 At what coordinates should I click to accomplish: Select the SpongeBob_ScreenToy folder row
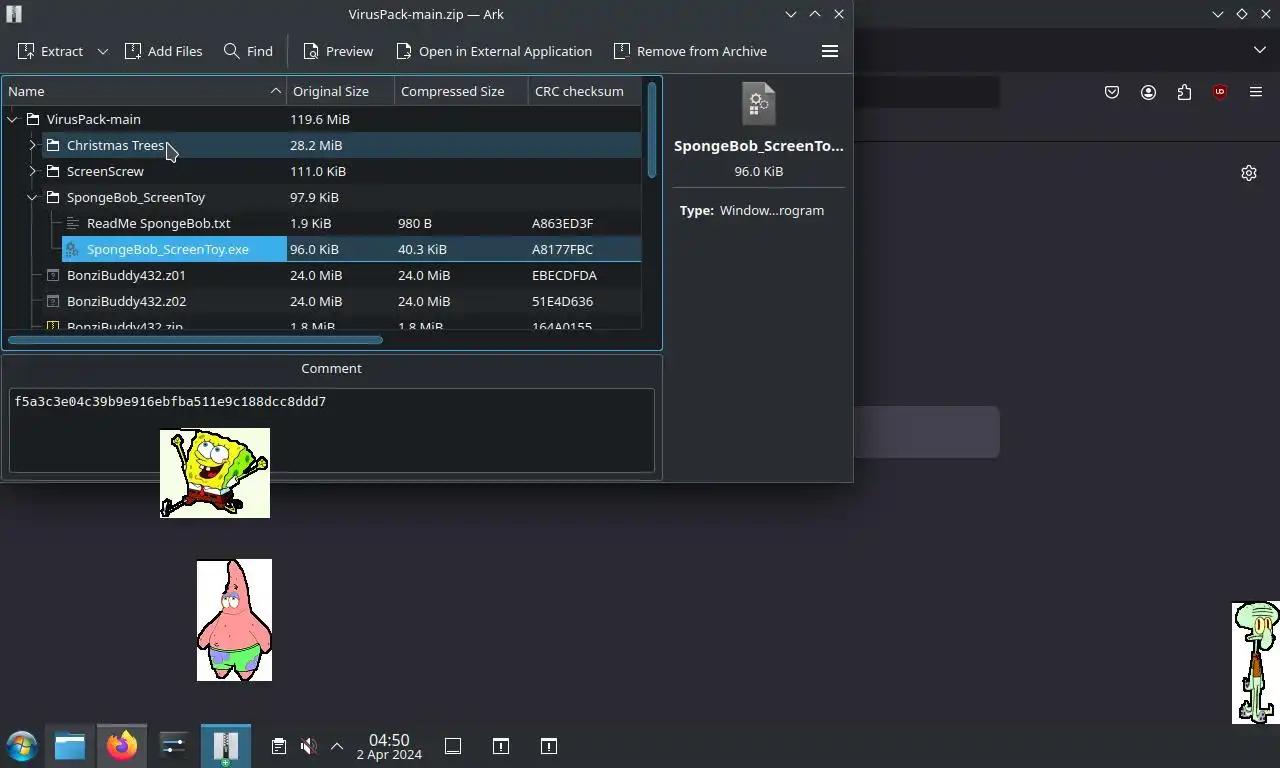[321, 197]
